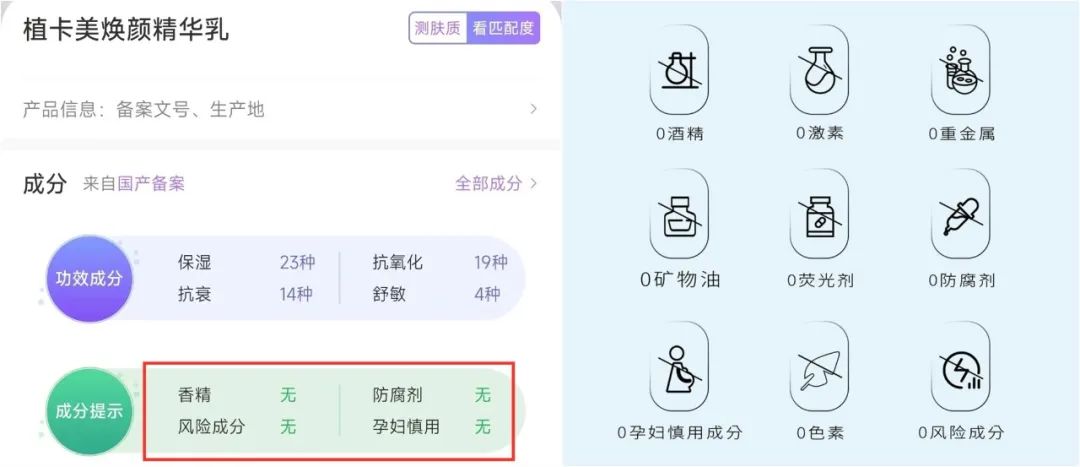Select the 0孕妇慎用成分 pregnant woman icon

[x=678, y=367]
